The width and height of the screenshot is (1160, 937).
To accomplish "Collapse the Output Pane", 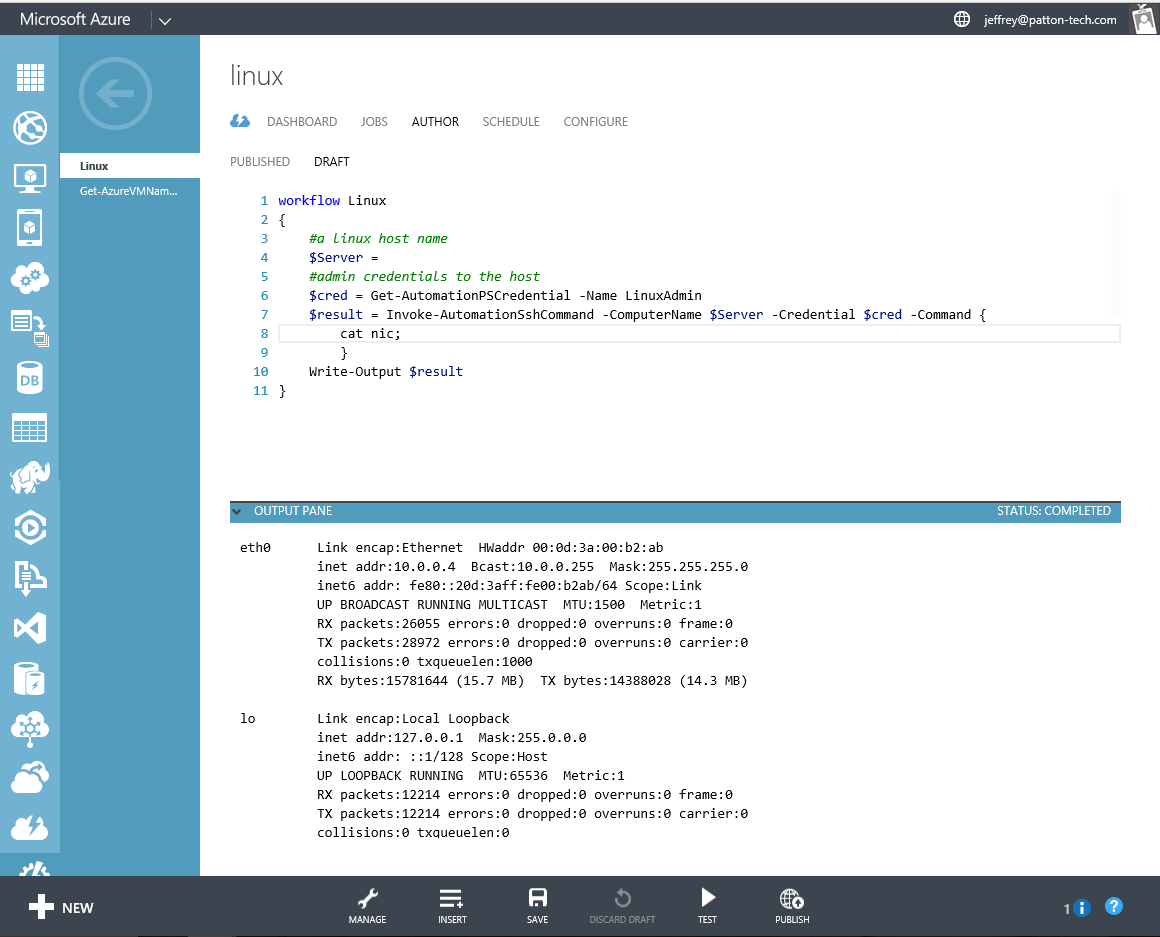I will point(237,511).
